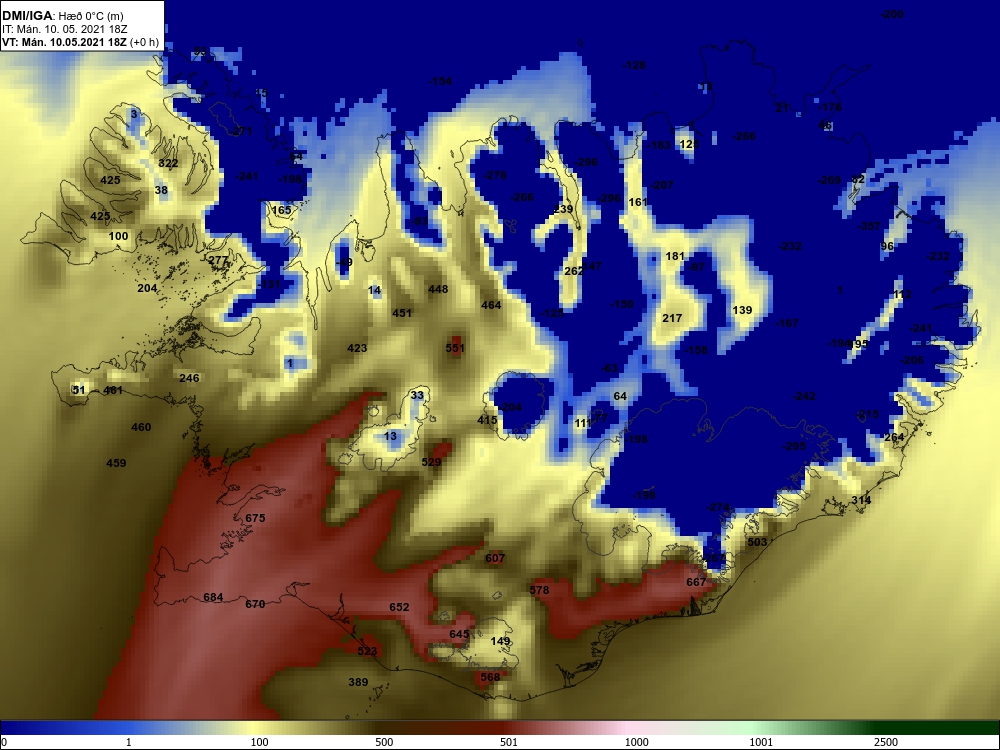Click the '501' label on the colour scale
Viewport: 1000px width, 750px height.
tap(509, 742)
